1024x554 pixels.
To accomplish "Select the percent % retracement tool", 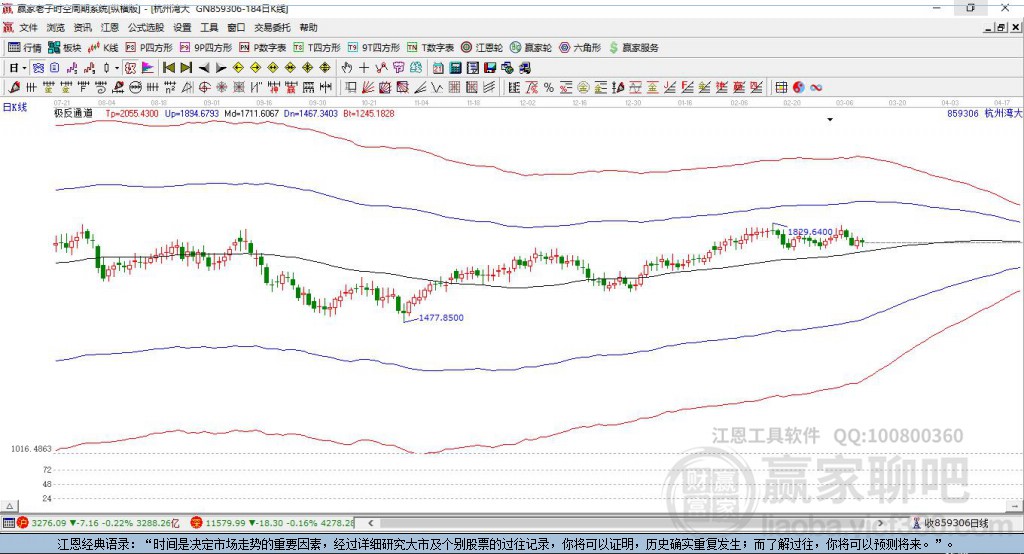I will (x=549, y=87).
